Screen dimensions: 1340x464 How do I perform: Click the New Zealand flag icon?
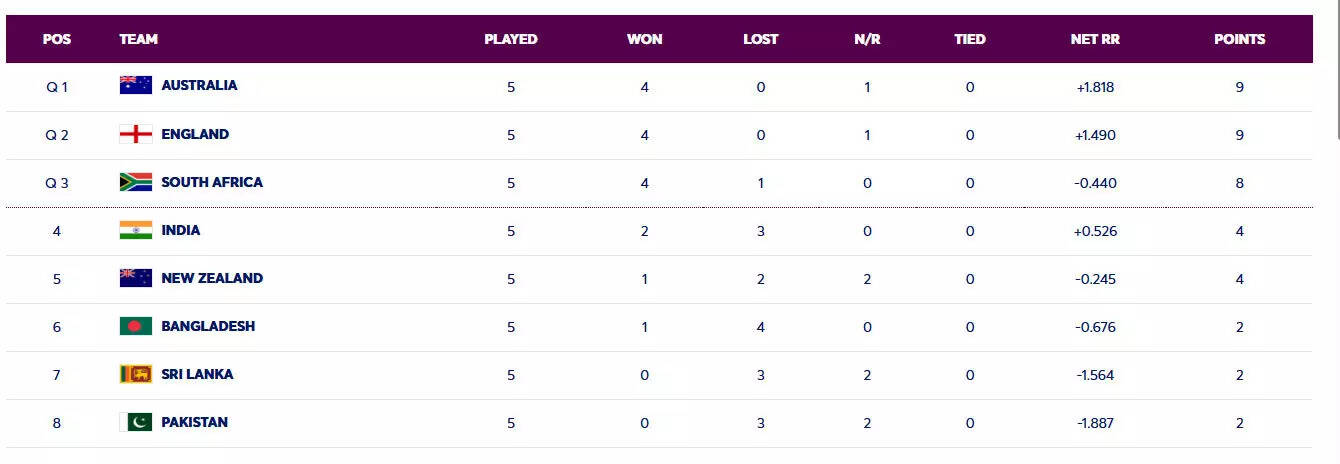(x=135, y=278)
